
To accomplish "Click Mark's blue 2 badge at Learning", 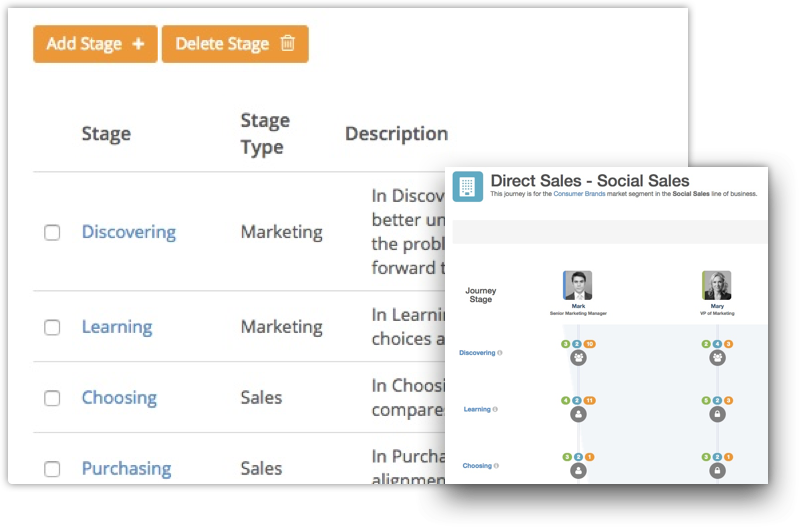I will click(577, 401).
